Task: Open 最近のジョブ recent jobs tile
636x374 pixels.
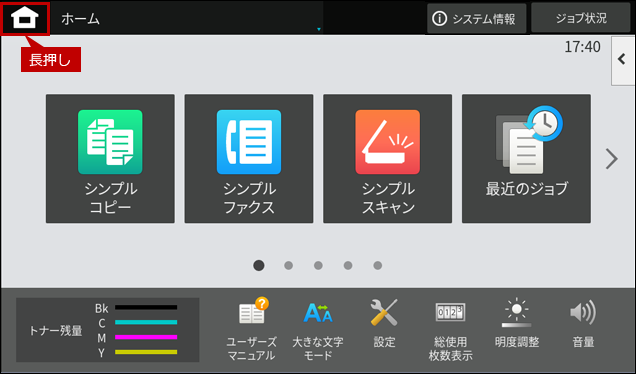Action: tap(526, 159)
